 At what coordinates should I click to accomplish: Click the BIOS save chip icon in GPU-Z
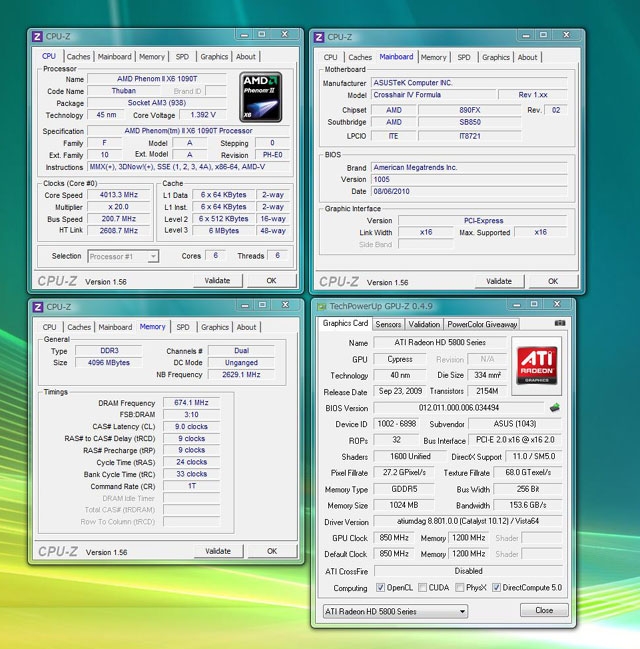(555, 407)
